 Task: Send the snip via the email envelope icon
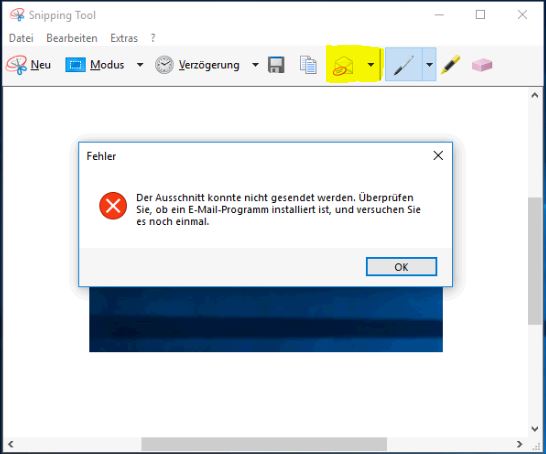[x=343, y=65]
